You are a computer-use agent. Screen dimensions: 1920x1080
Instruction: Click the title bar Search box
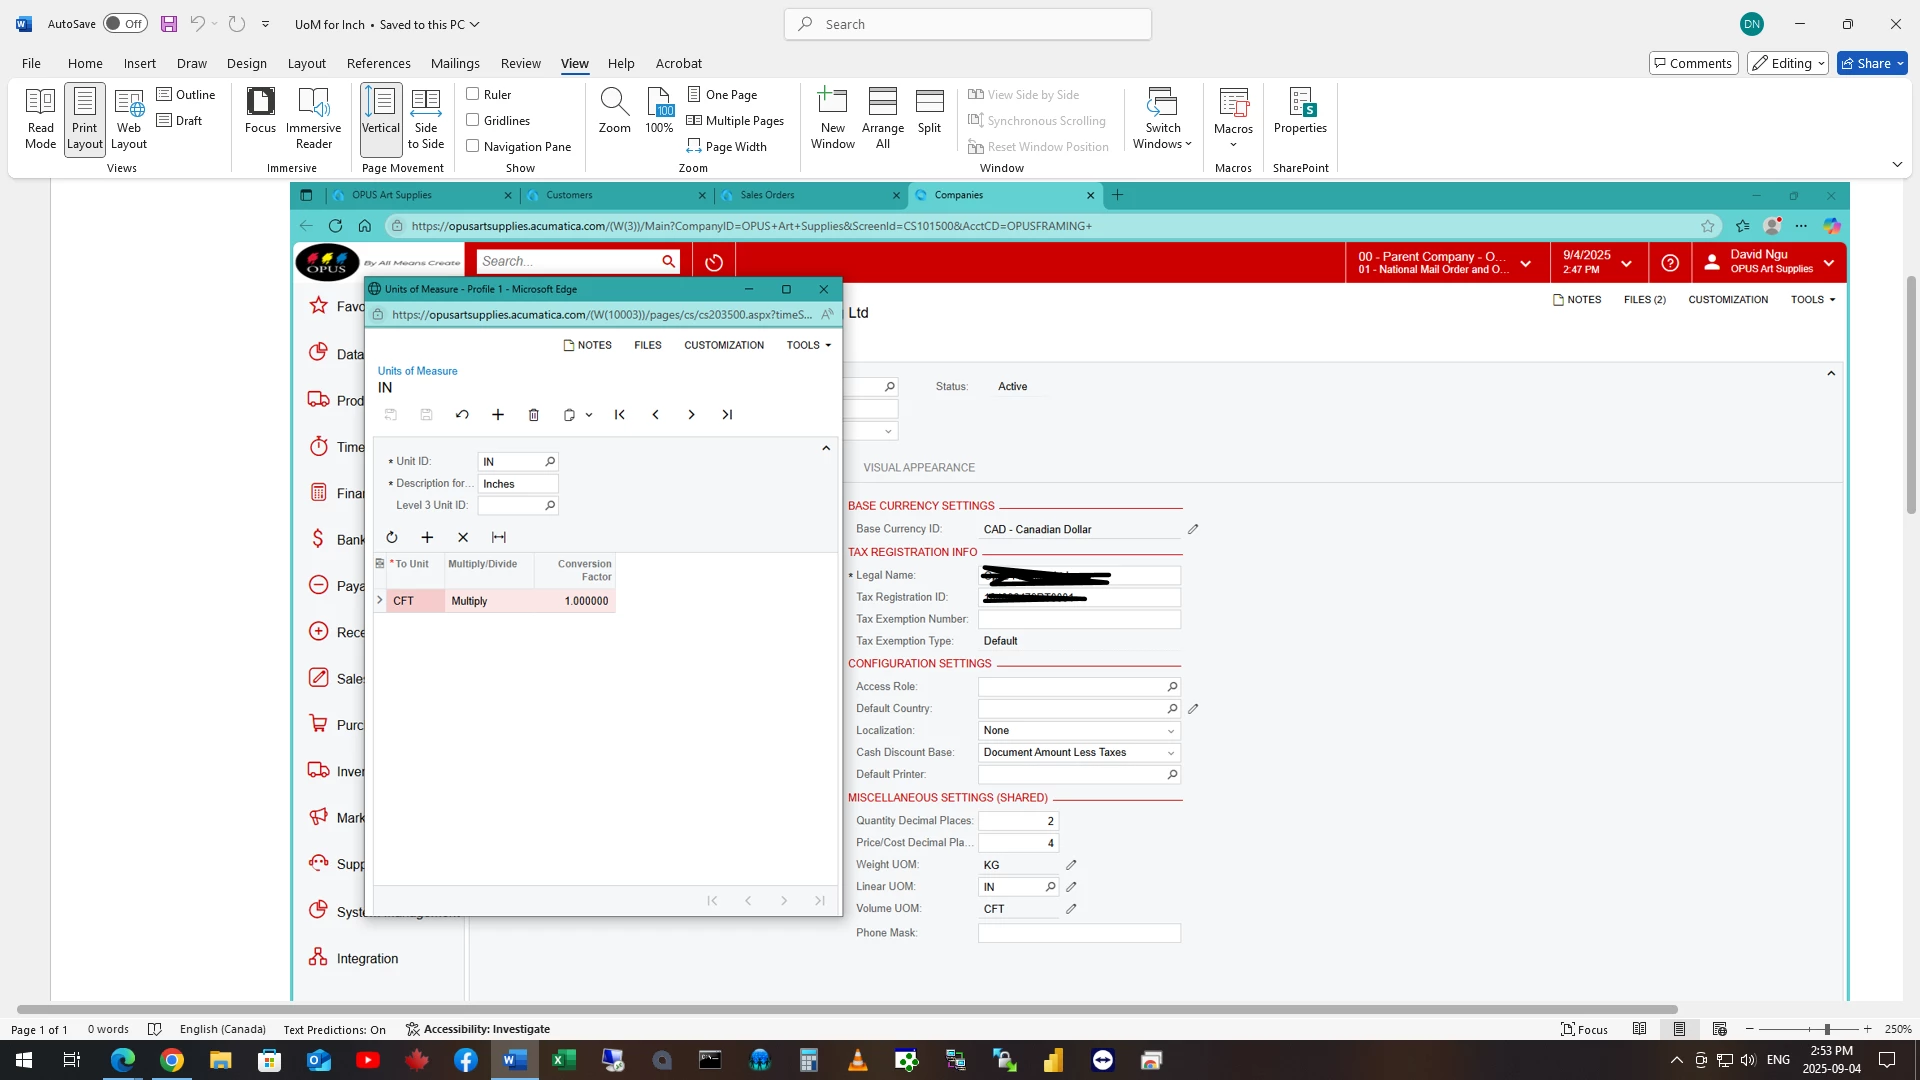(968, 24)
